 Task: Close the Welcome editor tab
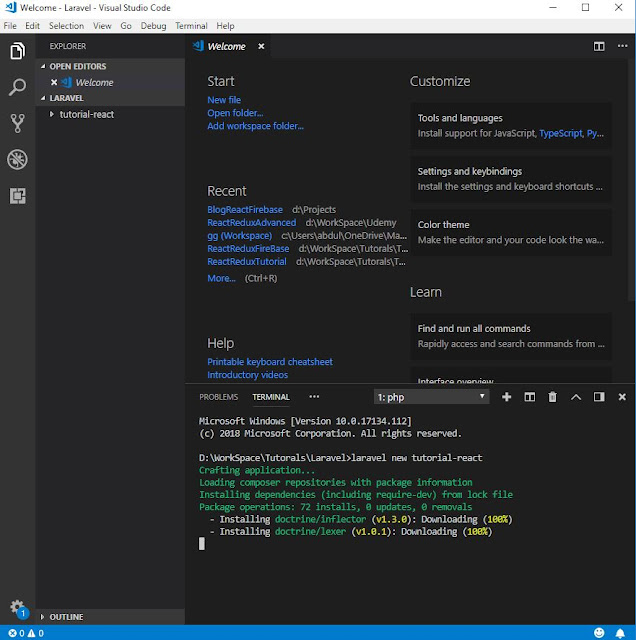click(x=261, y=47)
